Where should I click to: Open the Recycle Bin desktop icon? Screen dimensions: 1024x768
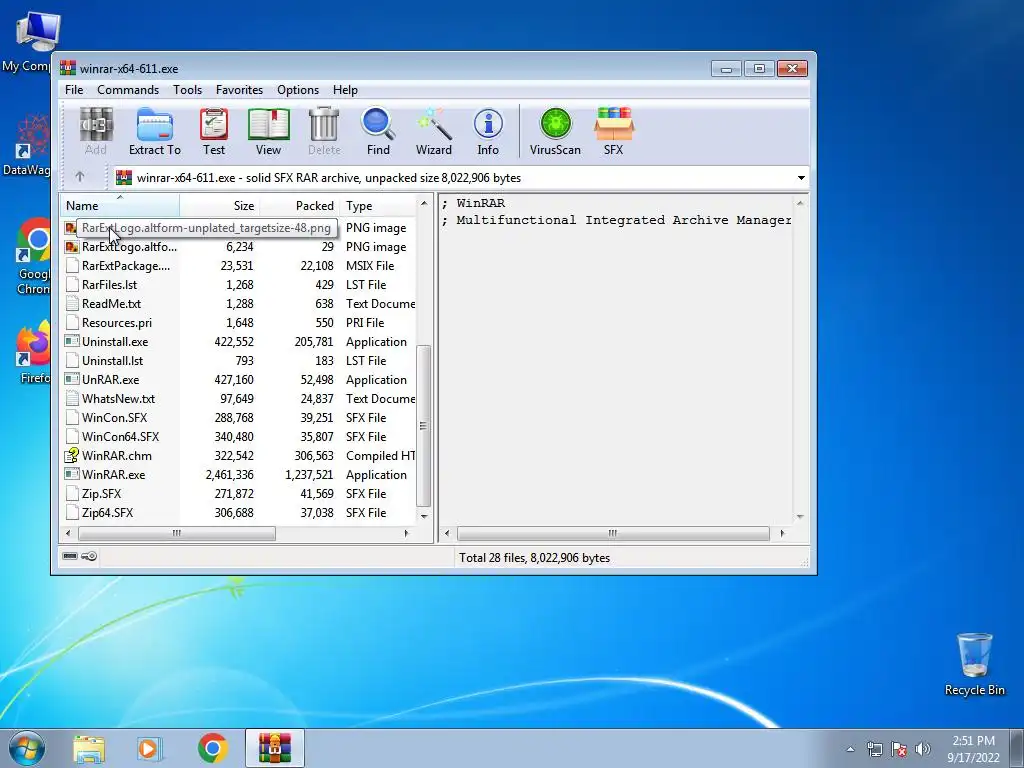click(x=974, y=664)
